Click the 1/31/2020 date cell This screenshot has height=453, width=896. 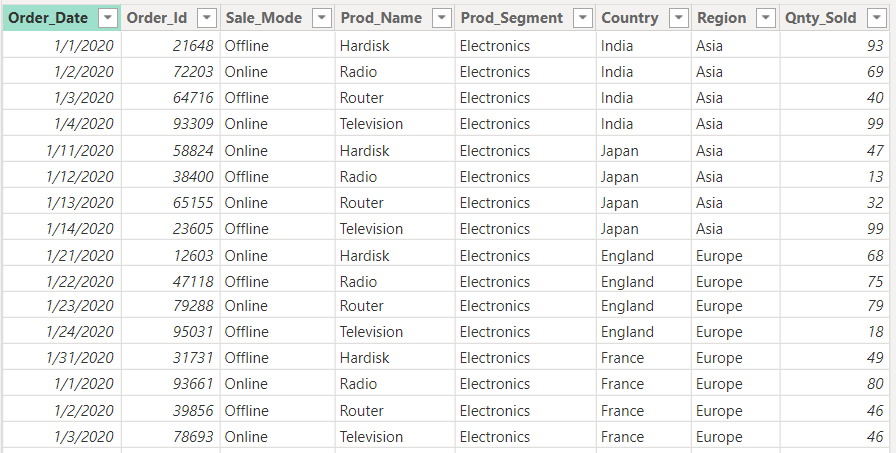tap(80, 358)
